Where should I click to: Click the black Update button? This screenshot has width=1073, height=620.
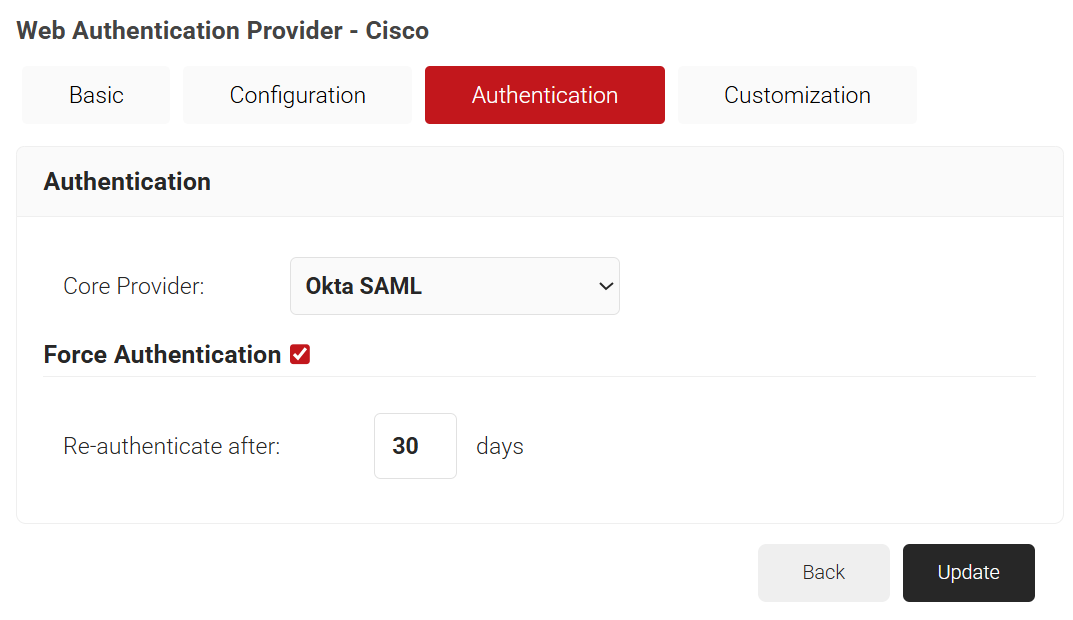pyautogui.click(x=968, y=573)
